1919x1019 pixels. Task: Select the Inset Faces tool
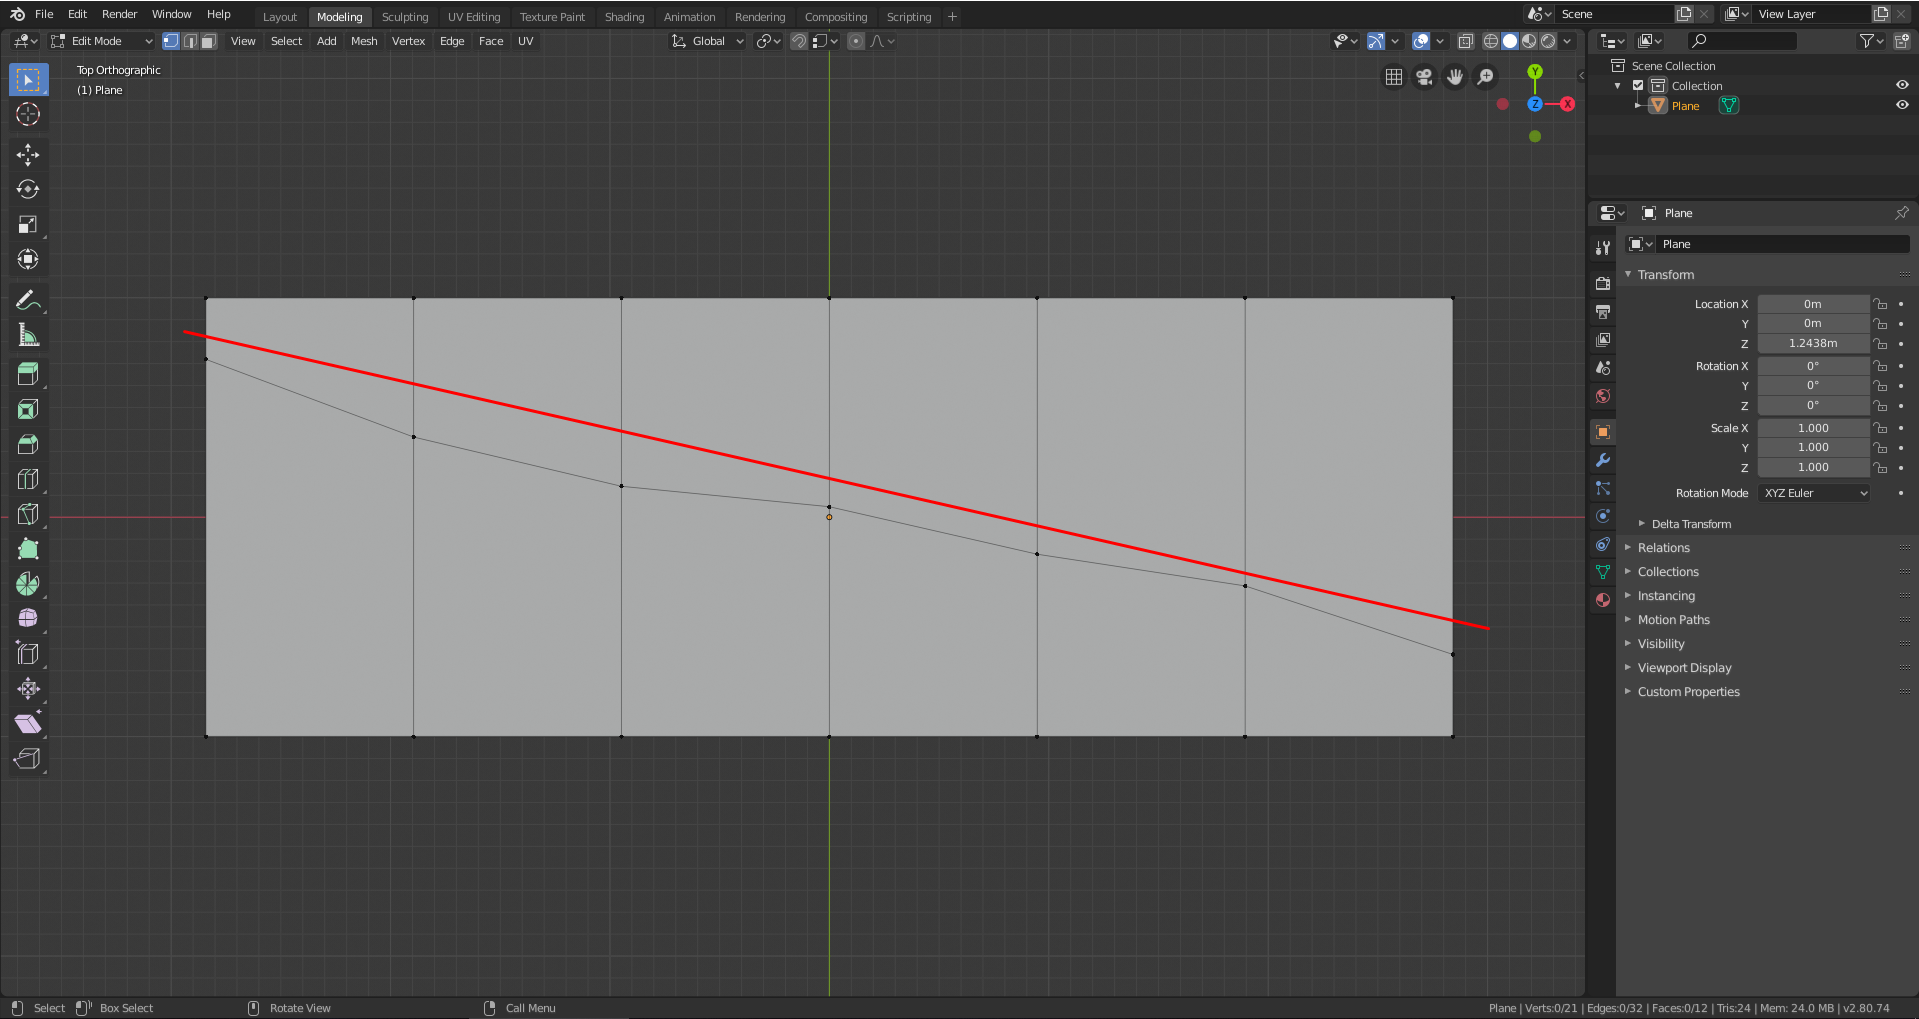[28, 409]
